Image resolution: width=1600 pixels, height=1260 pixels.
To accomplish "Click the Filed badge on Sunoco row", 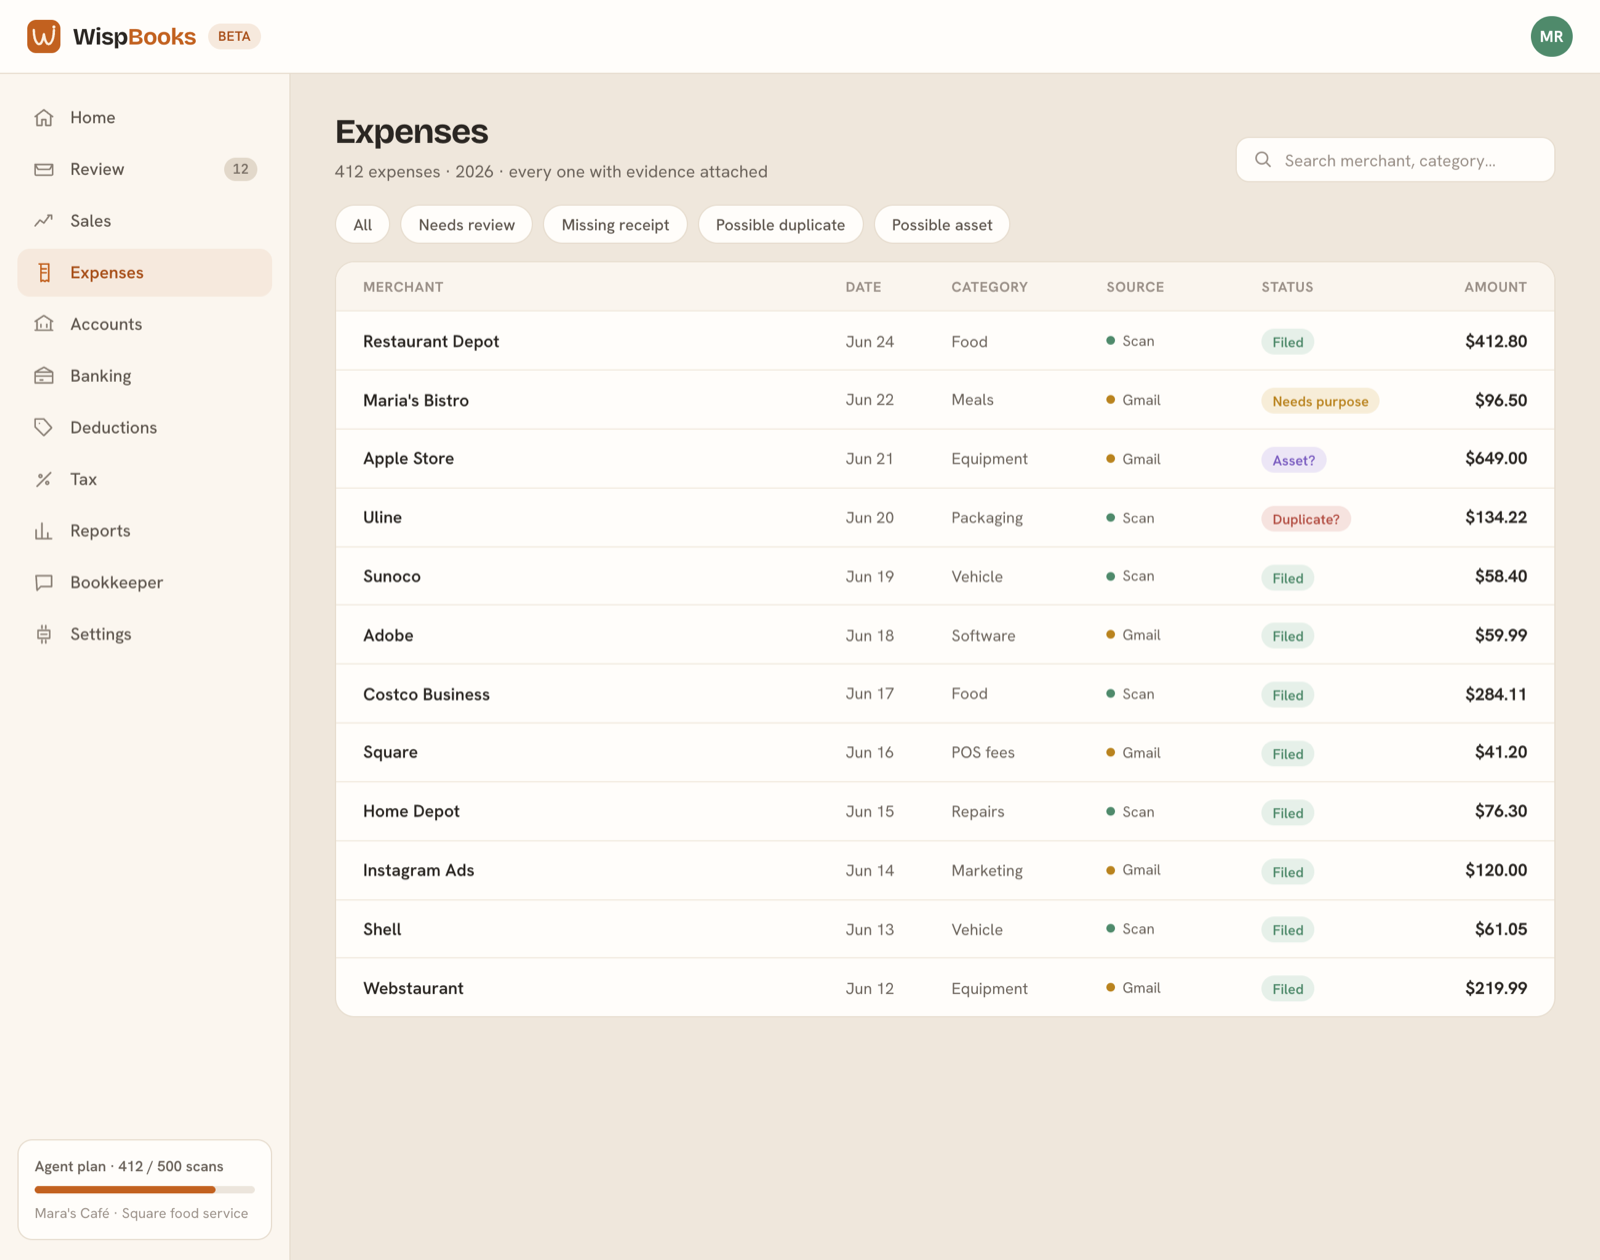I will point(1287,578).
